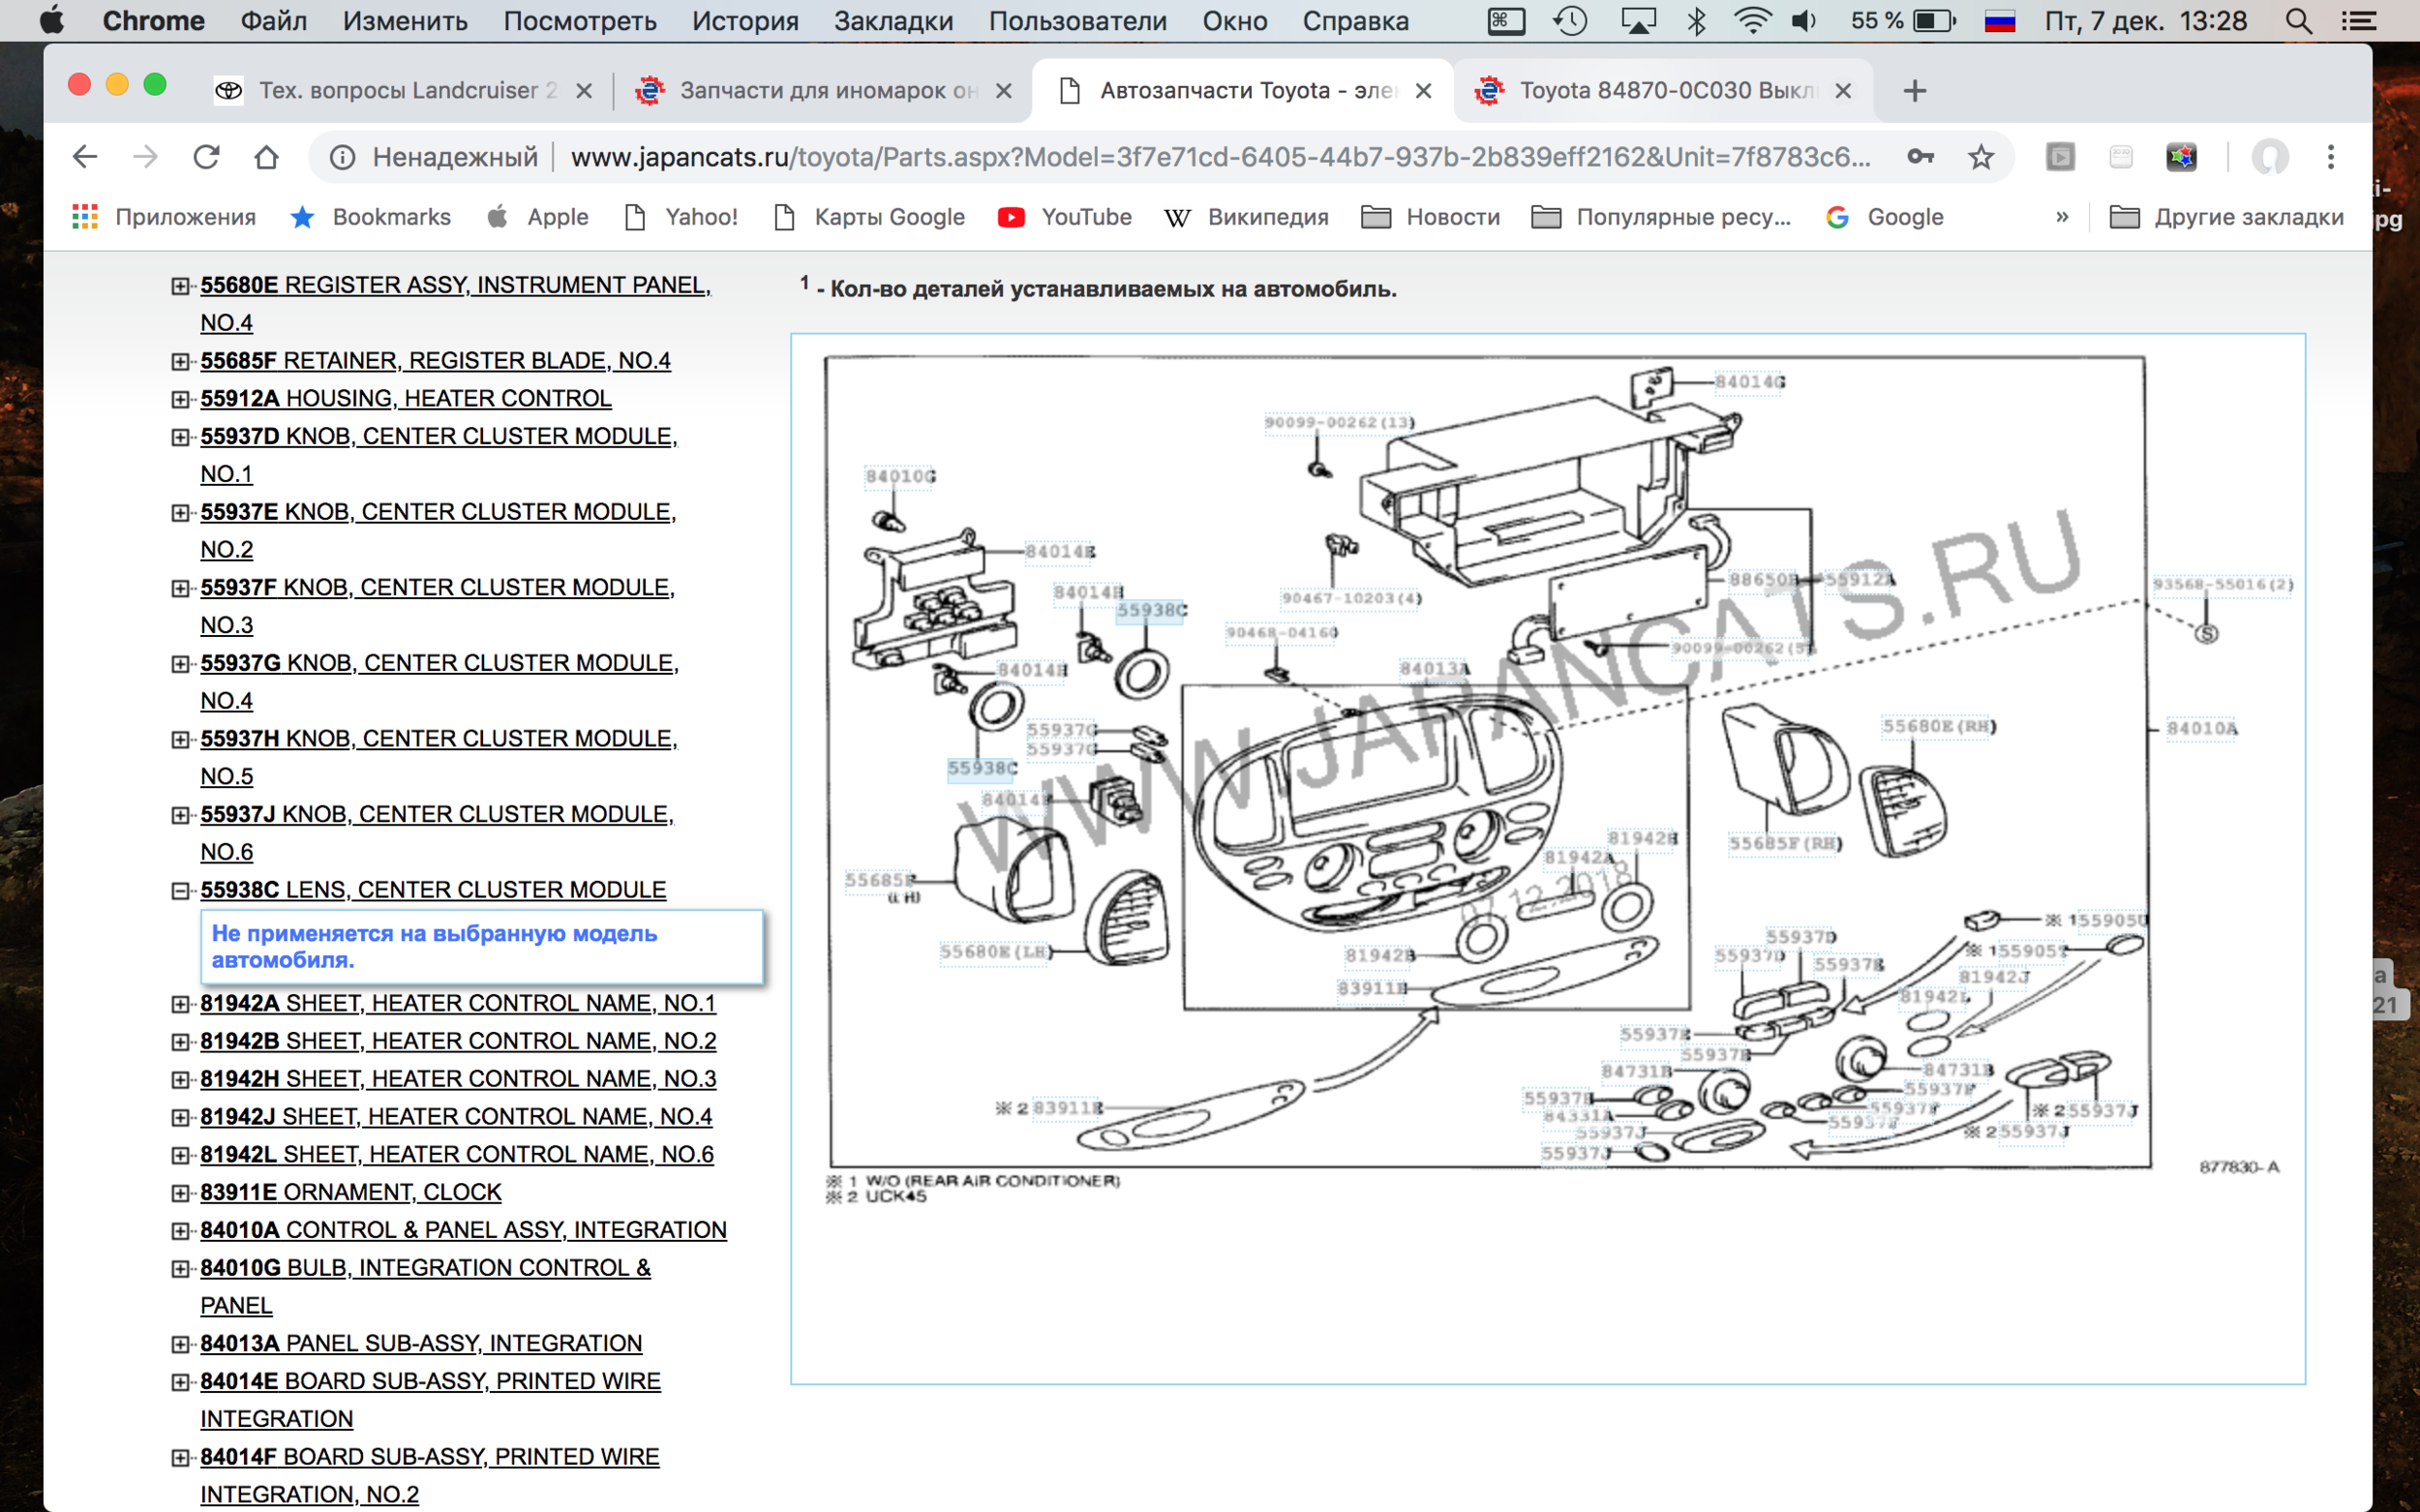Open macOS Spotlight search icon
Viewport: 2420px width, 1512px height.
pos(2298,21)
